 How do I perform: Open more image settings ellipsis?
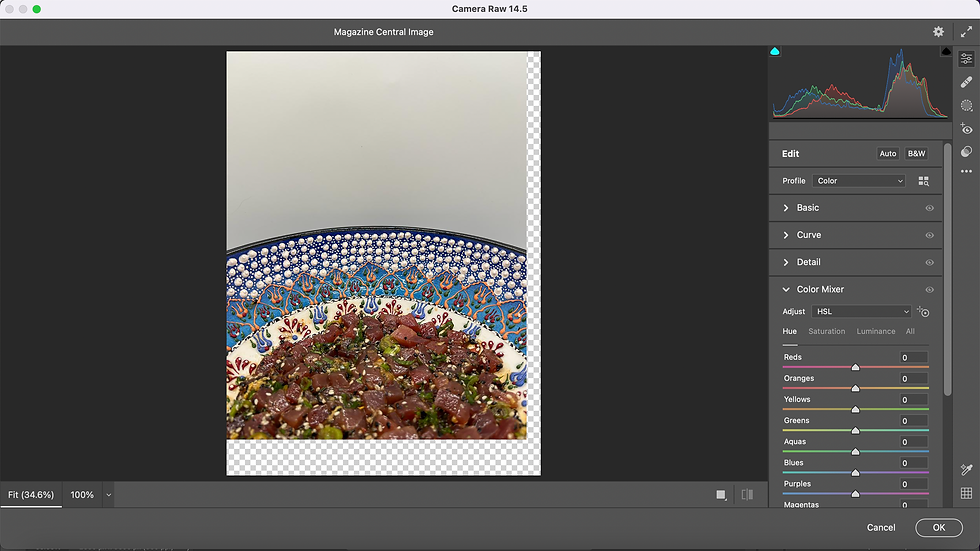click(966, 171)
